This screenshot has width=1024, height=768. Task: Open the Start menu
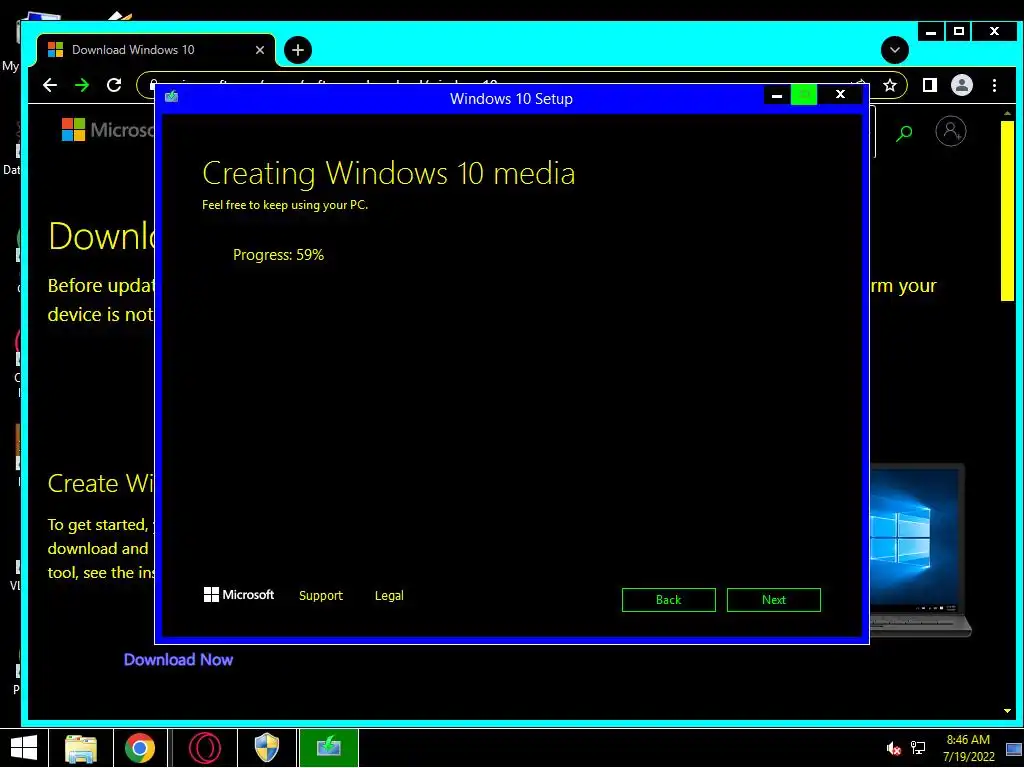(24, 748)
